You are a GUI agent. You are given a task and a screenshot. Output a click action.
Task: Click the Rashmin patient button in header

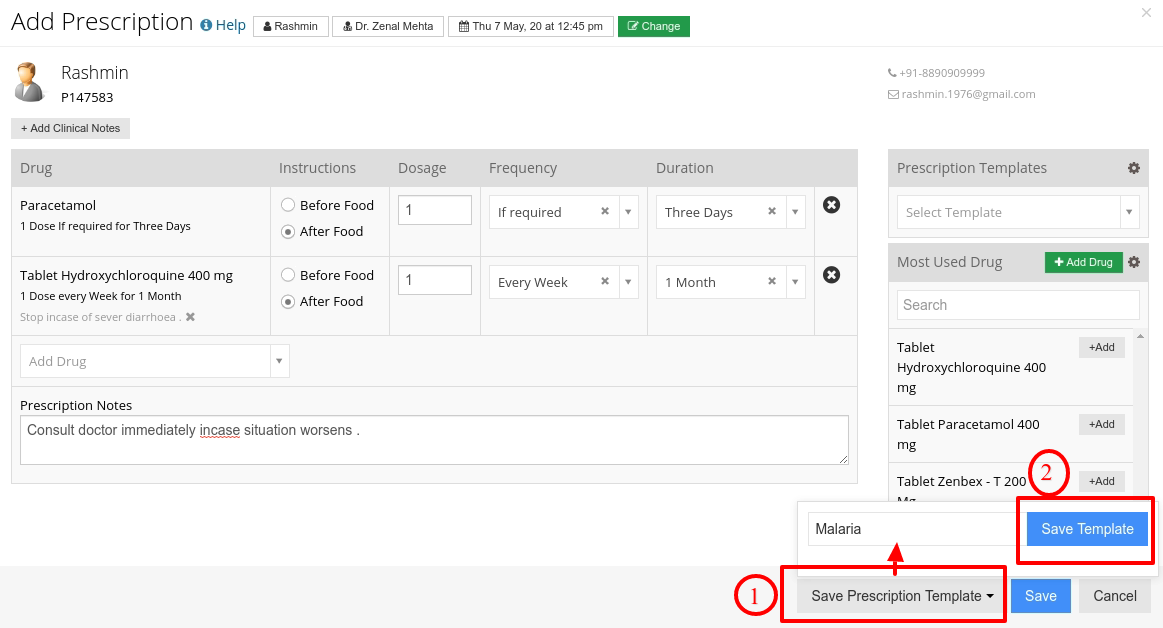click(x=291, y=26)
